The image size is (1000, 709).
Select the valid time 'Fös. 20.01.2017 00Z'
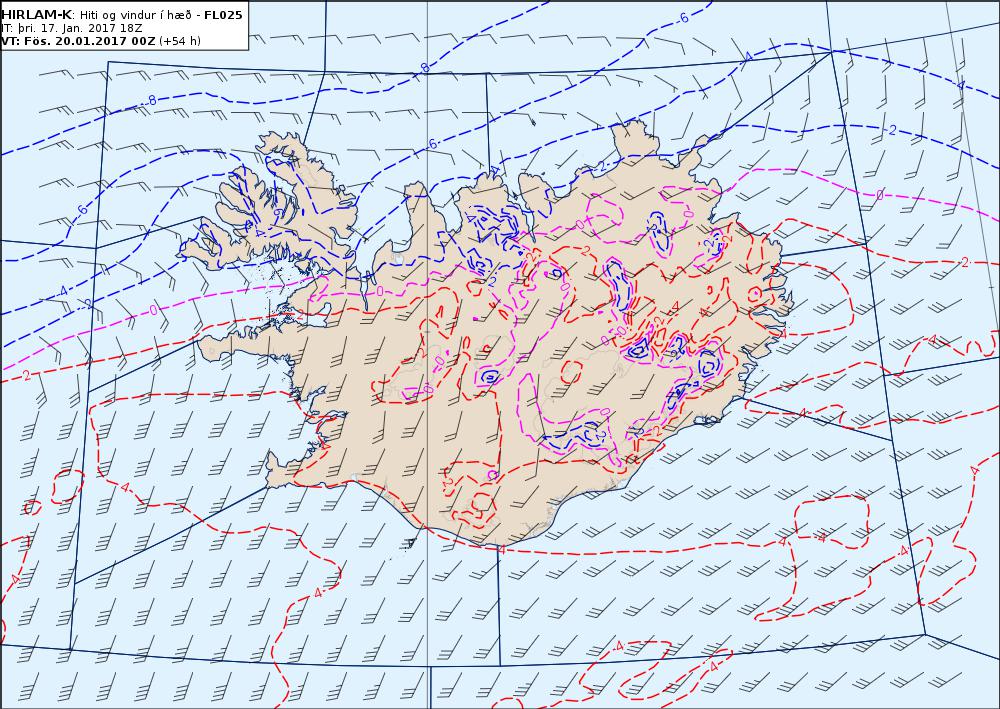click(88, 41)
